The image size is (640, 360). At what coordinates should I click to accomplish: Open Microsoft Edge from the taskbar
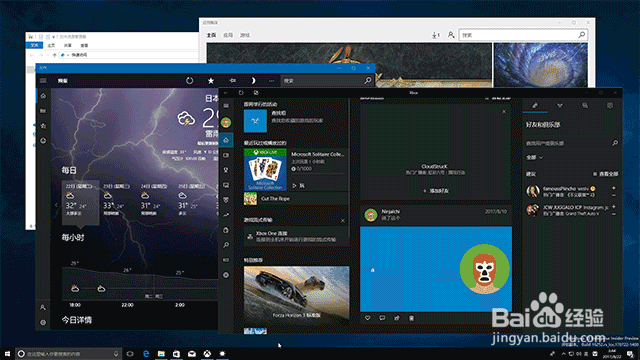[x=146, y=353]
